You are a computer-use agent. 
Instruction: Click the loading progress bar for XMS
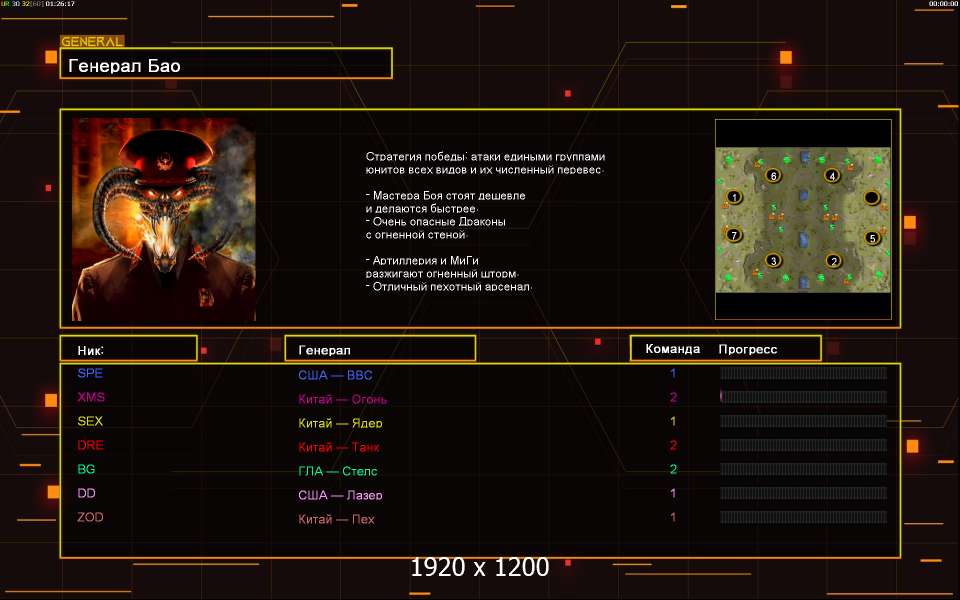point(803,397)
